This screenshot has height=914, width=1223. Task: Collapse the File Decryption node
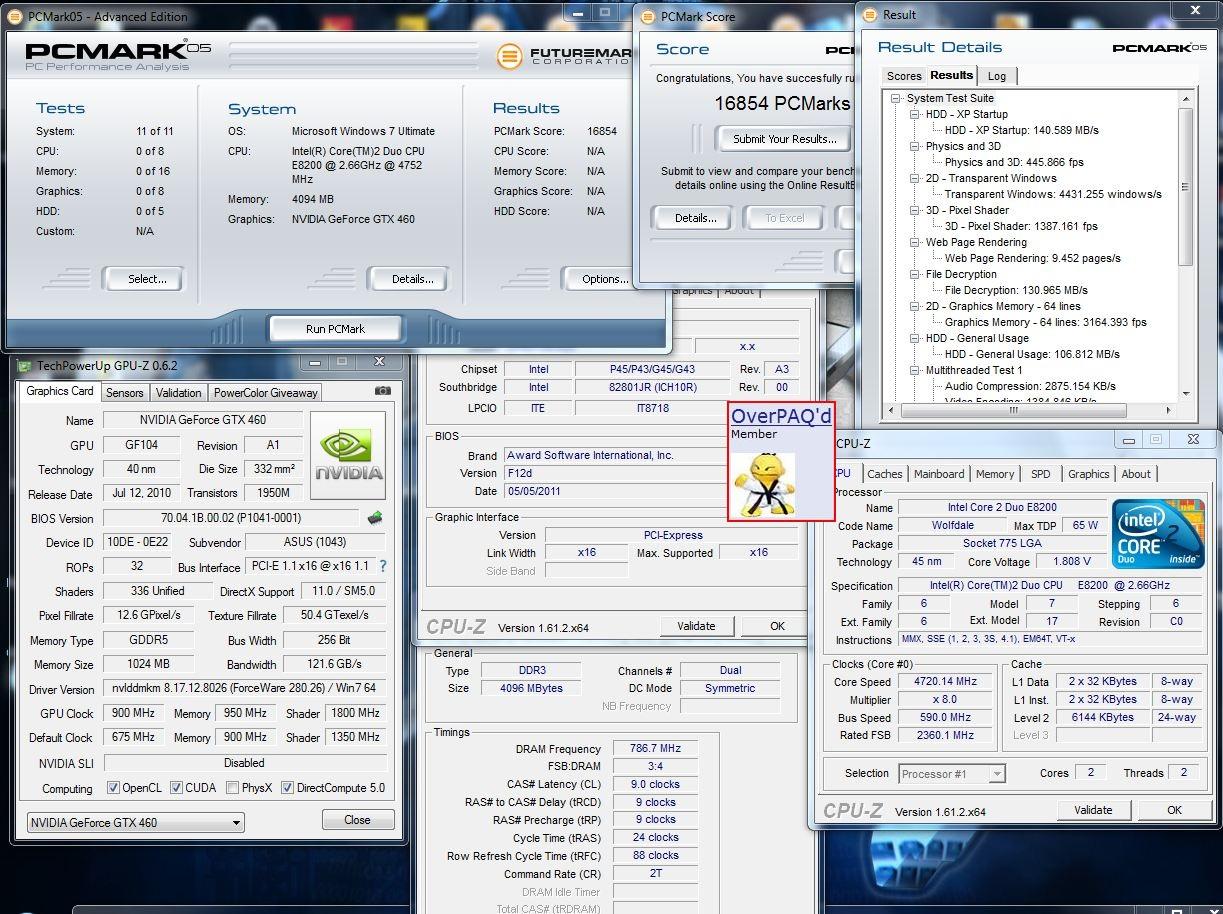(x=914, y=274)
